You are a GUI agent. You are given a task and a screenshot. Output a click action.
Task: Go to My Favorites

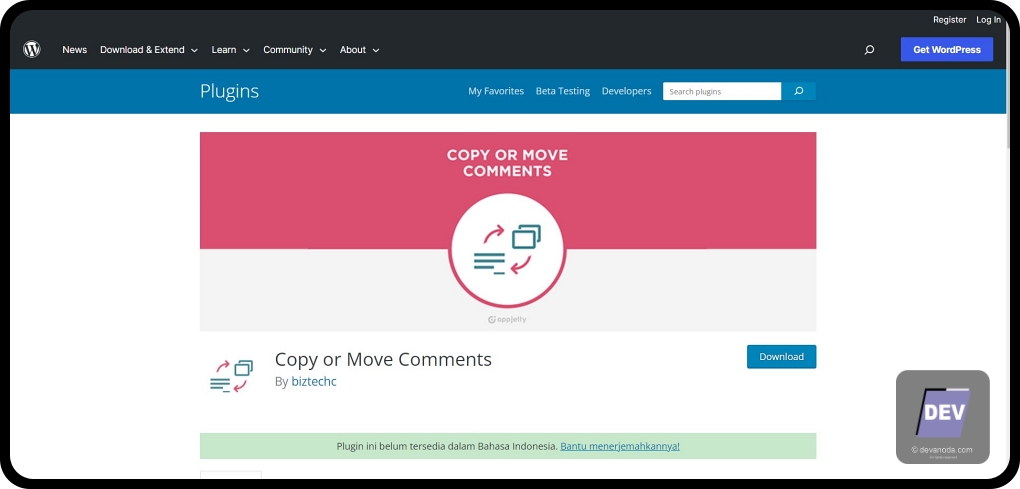pos(496,91)
